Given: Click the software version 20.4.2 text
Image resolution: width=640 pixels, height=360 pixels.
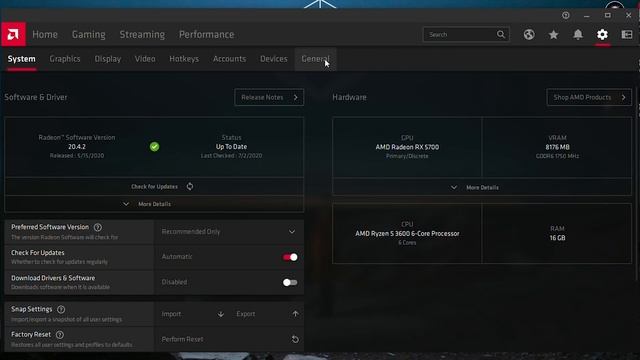Looking at the screenshot, I should click(77, 147).
